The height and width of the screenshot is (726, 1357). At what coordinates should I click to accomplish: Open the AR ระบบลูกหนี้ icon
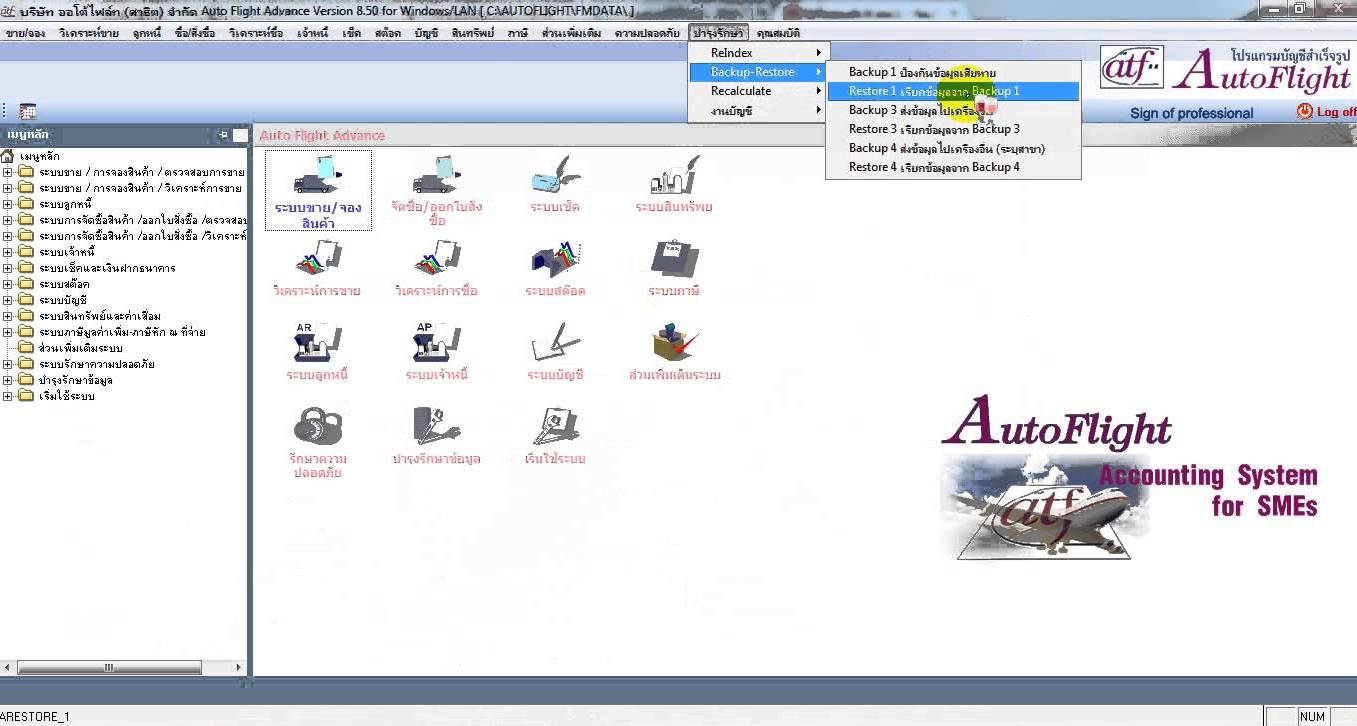click(x=318, y=343)
